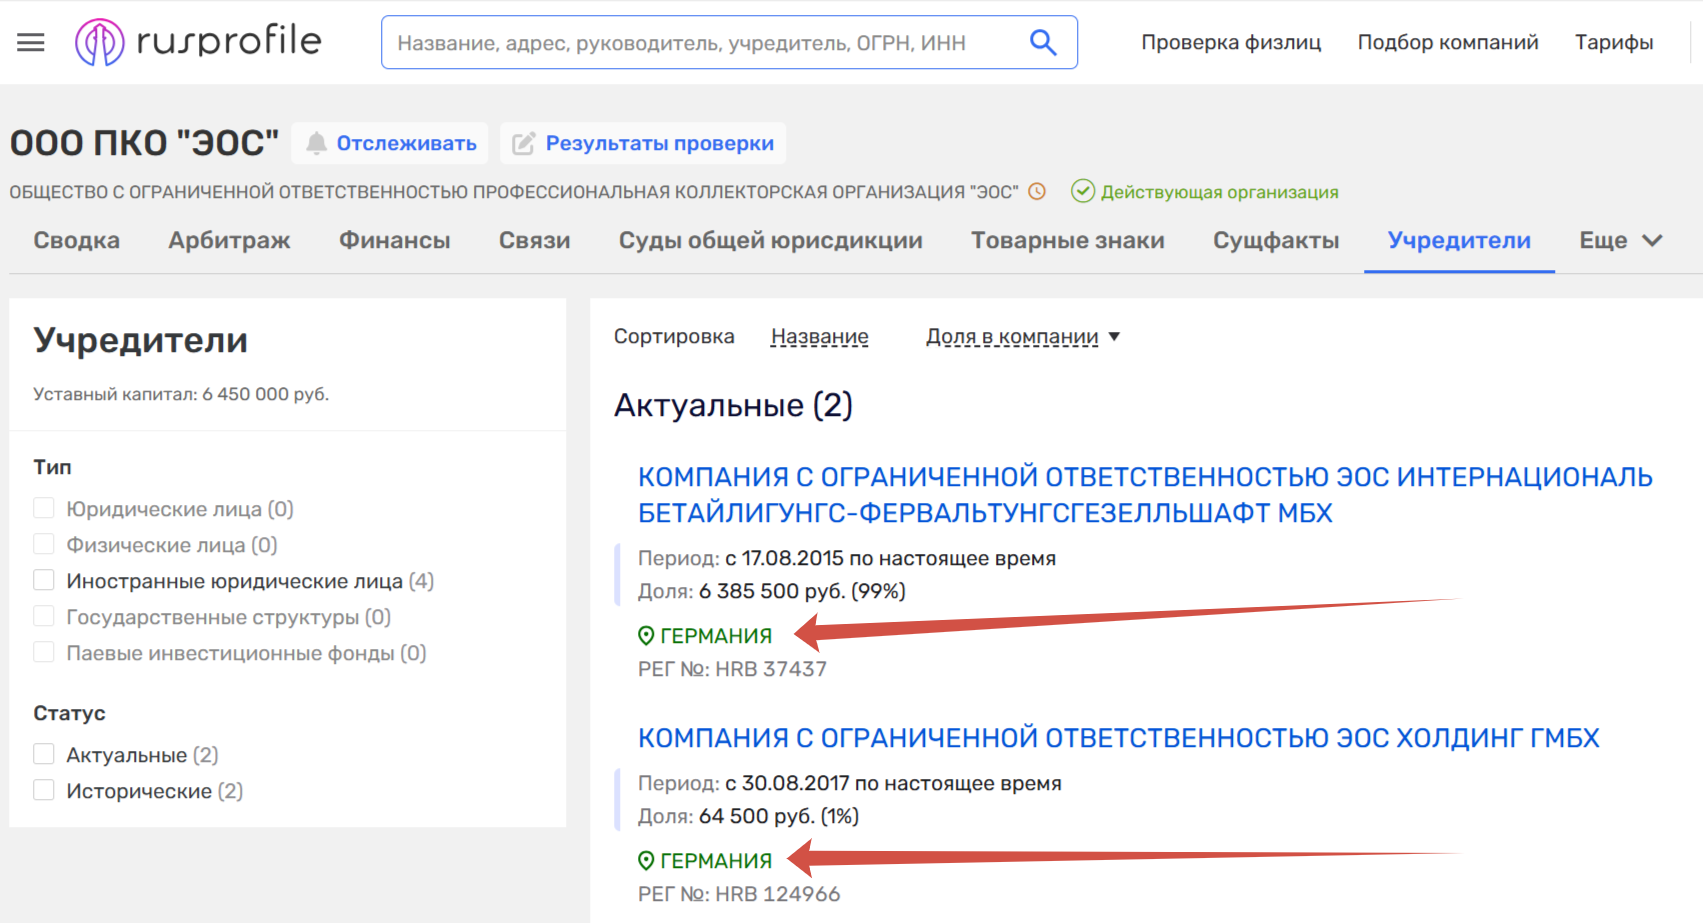Viewport: 1703px width, 923px height.
Task: Click the rusprofile logo
Action: (x=198, y=42)
